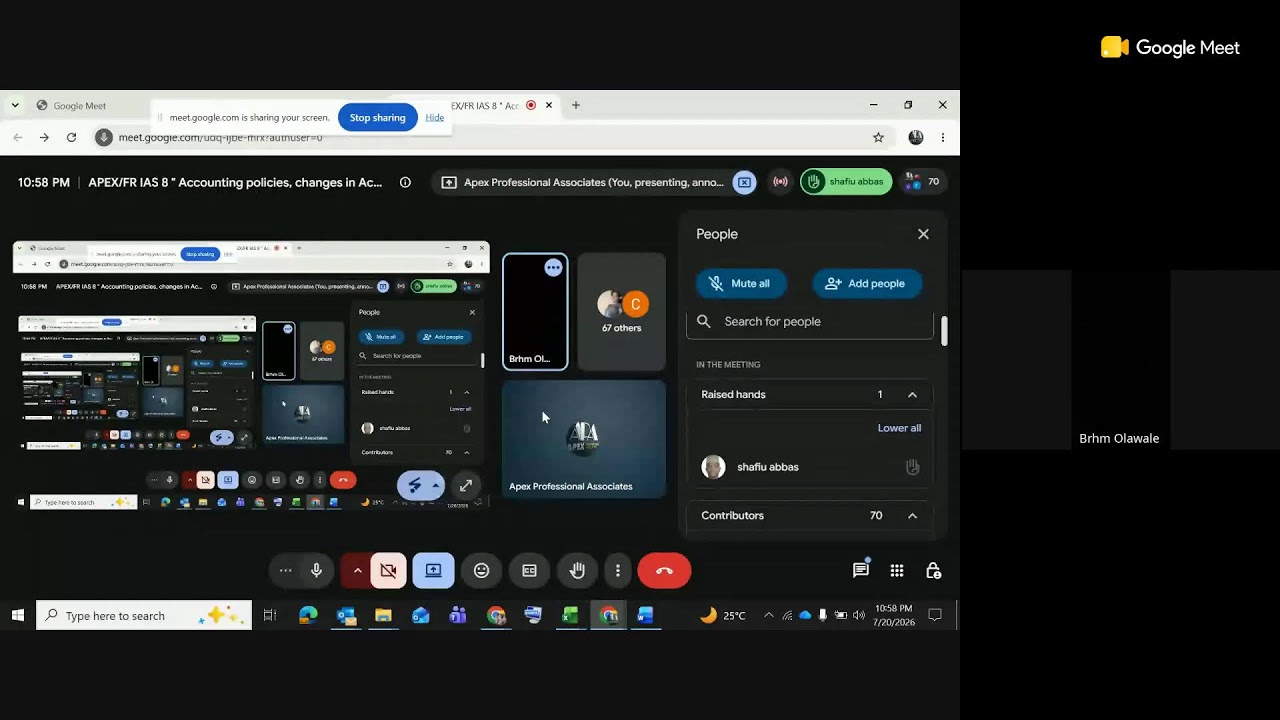Open the notification center icon
Image resolution: width=1280 pixels, height=720 pixels.
pos(935,616)
